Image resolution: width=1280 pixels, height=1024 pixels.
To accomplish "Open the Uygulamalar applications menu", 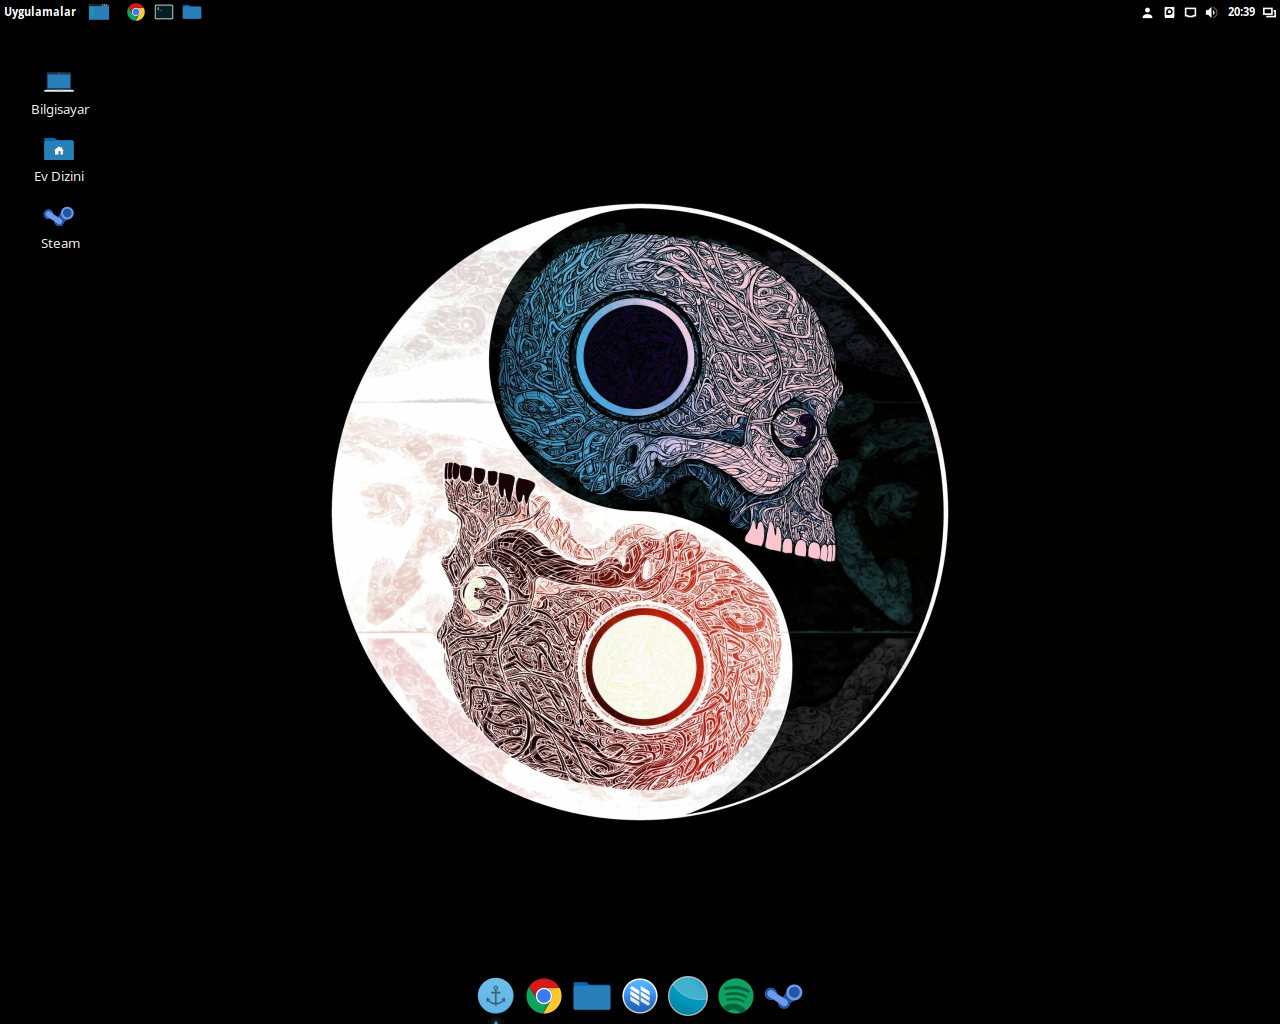I will click(x=40, y=12).
